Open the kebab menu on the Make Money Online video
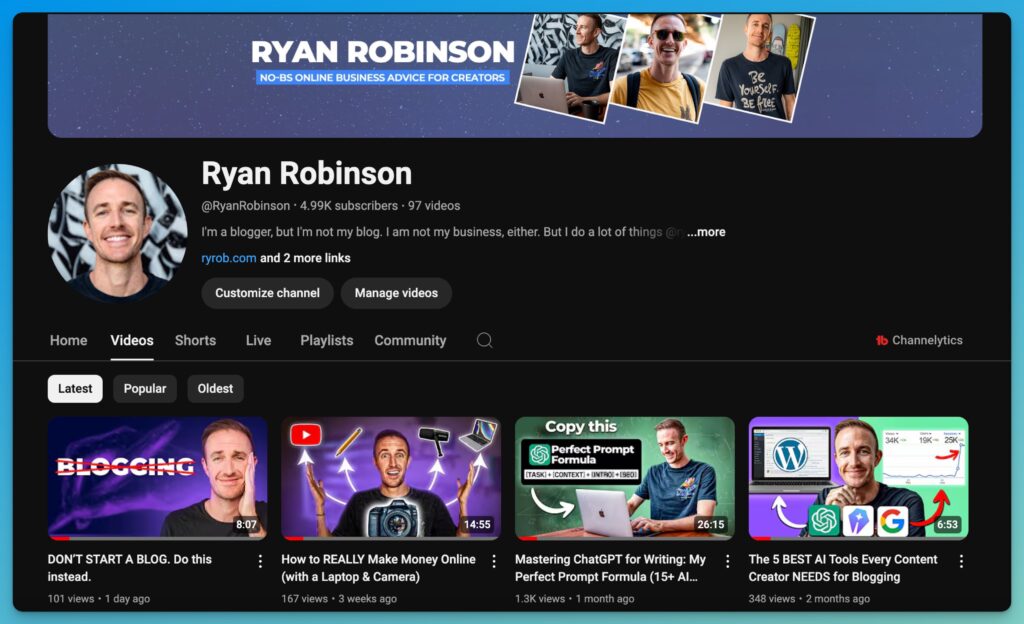Image resolution: width=1024 pixels, height=624 pixels. (494, 562)
